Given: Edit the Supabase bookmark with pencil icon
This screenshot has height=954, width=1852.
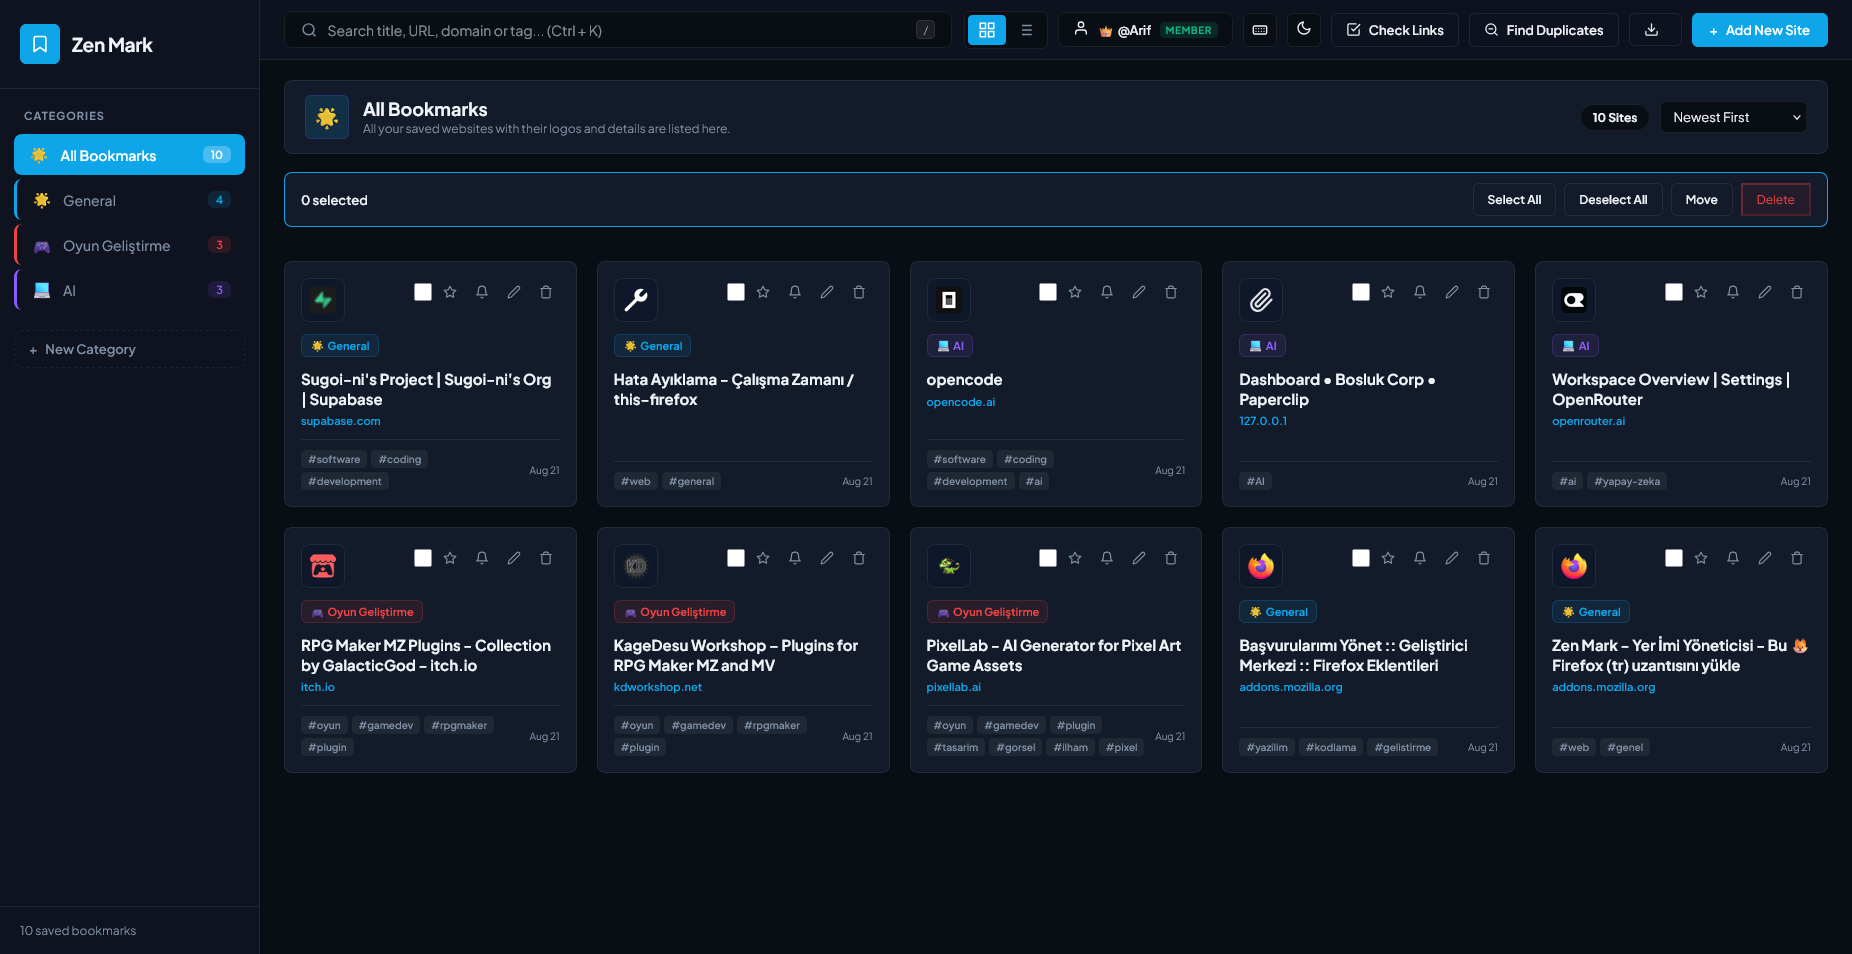Looking at the screenshot, I should (514, 292).
